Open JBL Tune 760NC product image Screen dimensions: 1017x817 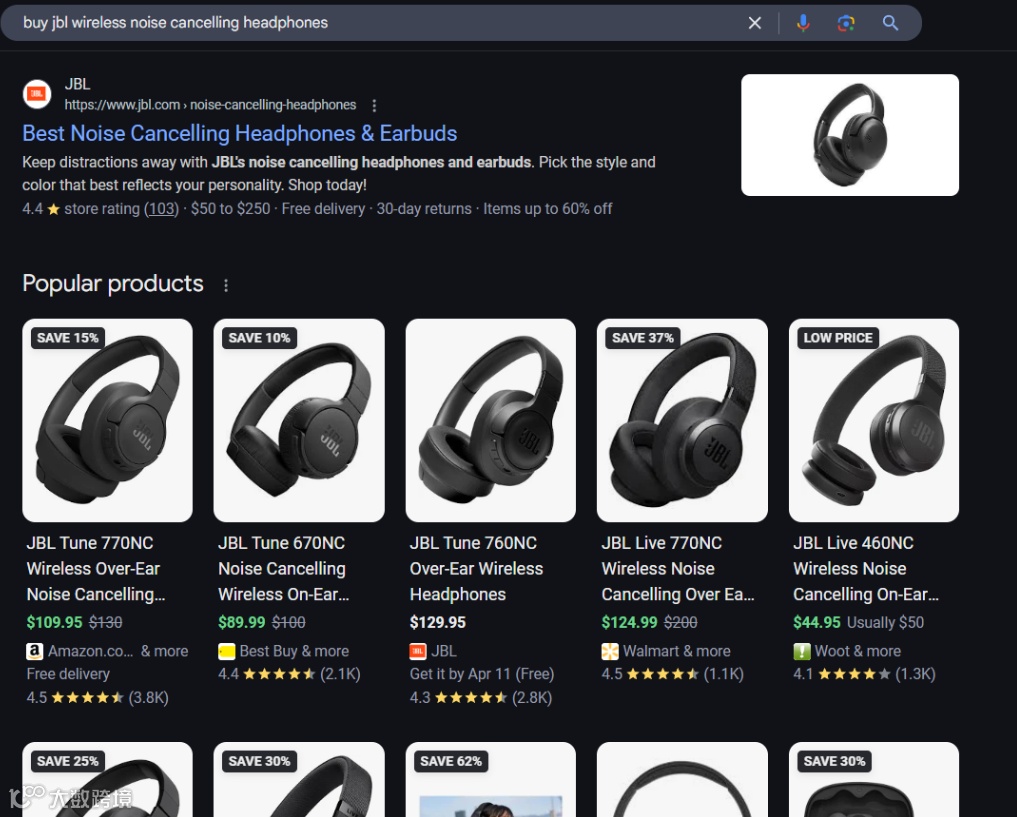(490, 420)
